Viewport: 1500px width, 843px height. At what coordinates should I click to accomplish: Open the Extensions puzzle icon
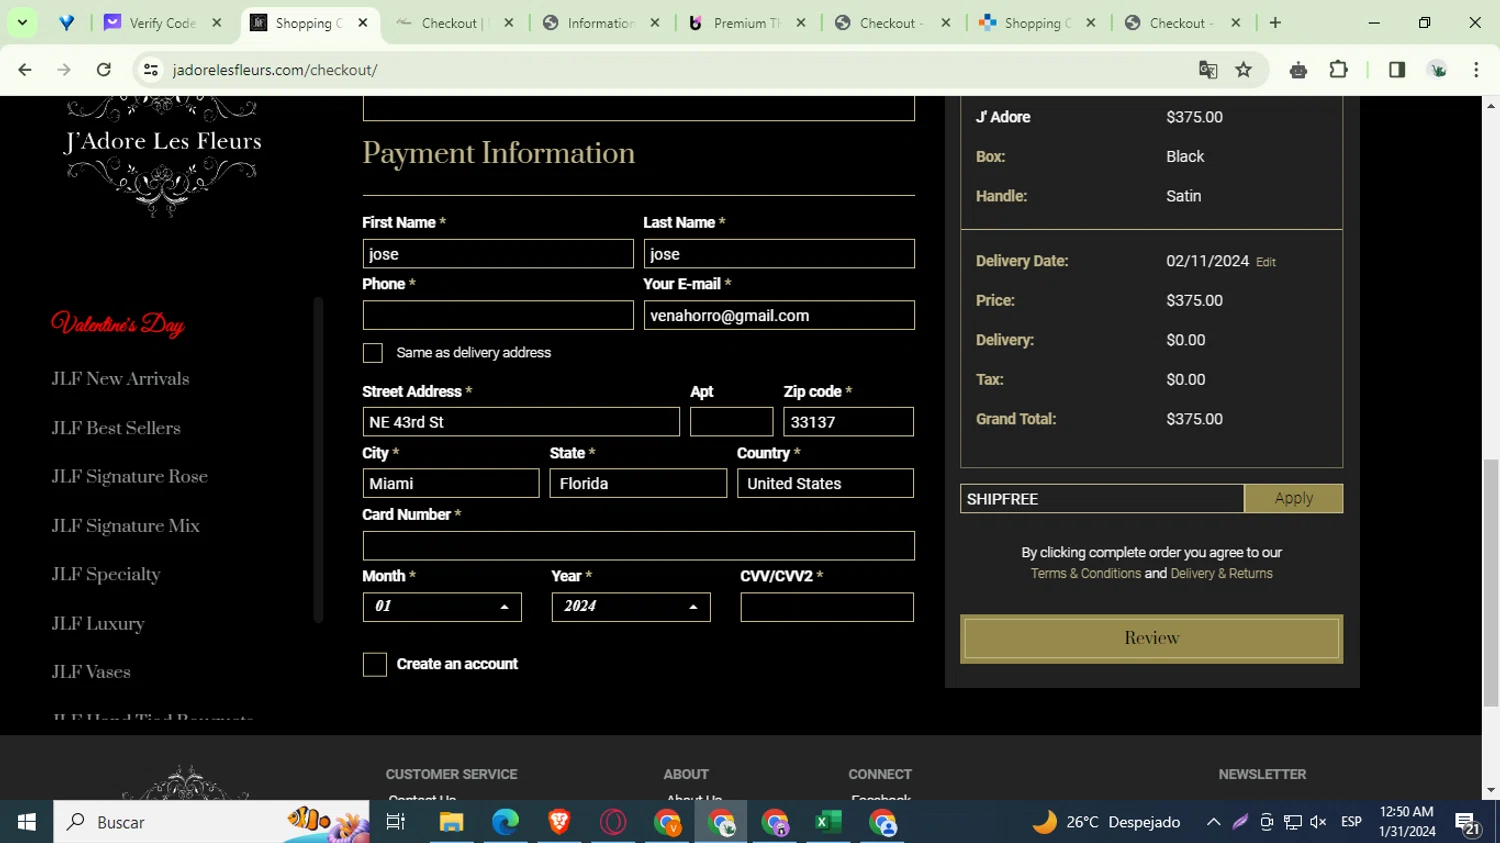[x=1339, y=70]
